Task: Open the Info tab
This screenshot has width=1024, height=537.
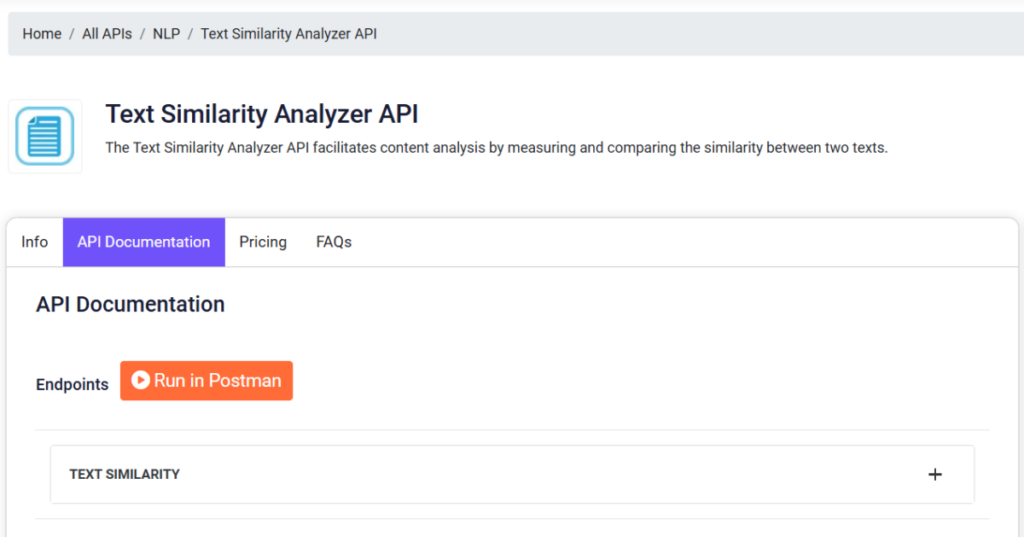Action: [x=35, y=242]
